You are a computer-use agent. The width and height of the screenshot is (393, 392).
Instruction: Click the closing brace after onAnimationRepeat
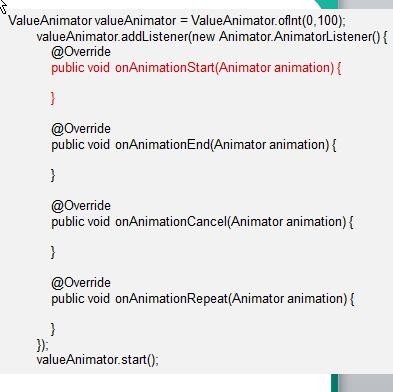[53, 329]
